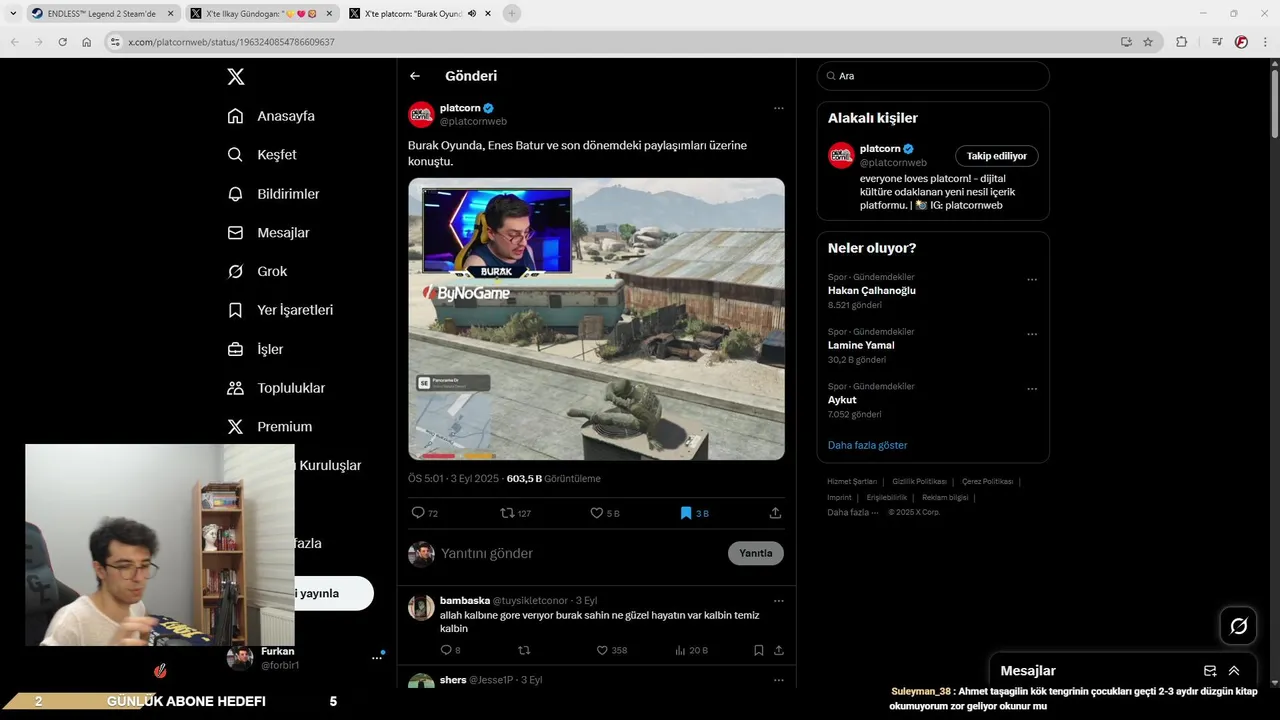
Task: Open platcorn in Alakalı kişiler
Action: tap(880, 149)
